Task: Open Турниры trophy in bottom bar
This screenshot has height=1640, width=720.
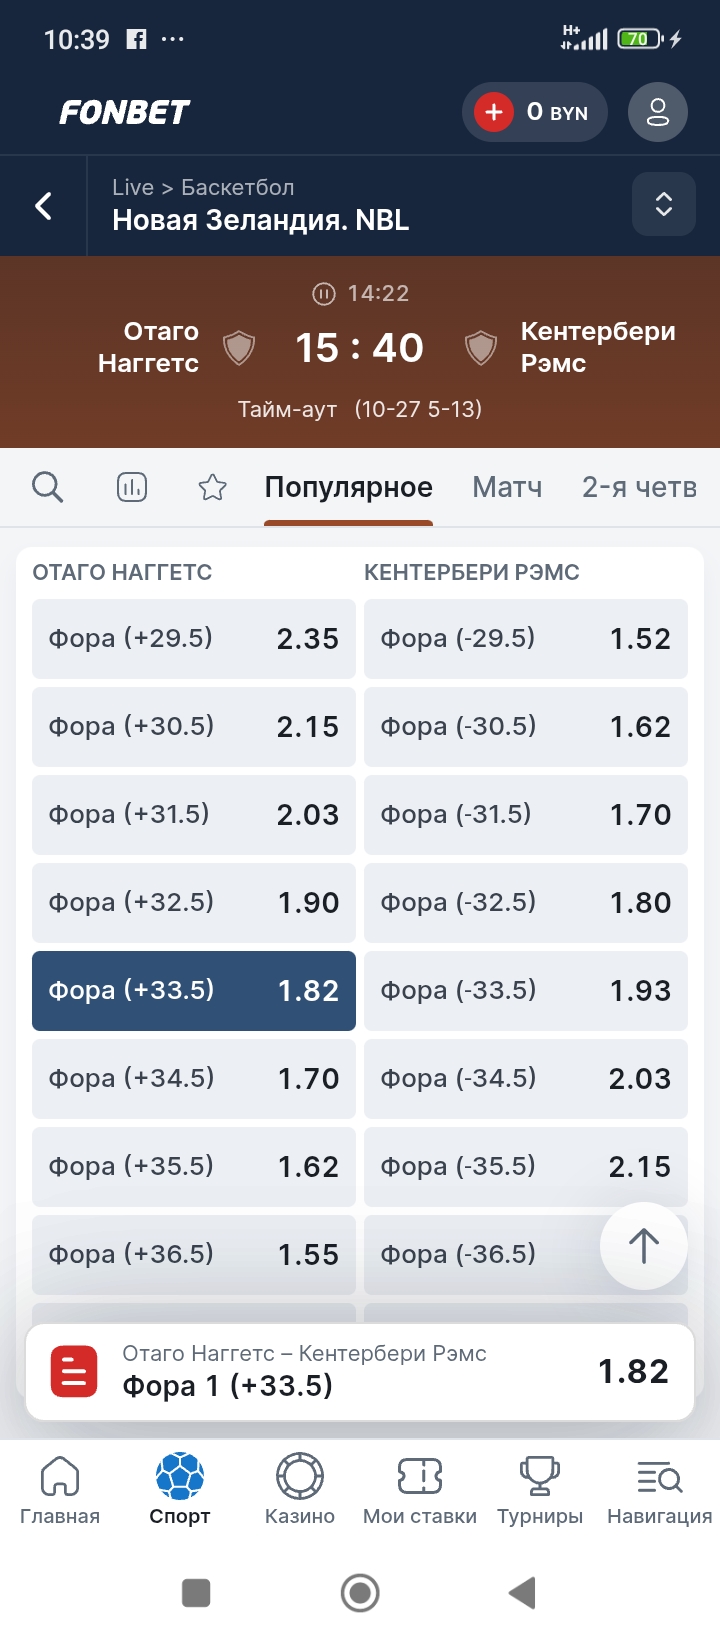Action: (x=540, y=1488)
